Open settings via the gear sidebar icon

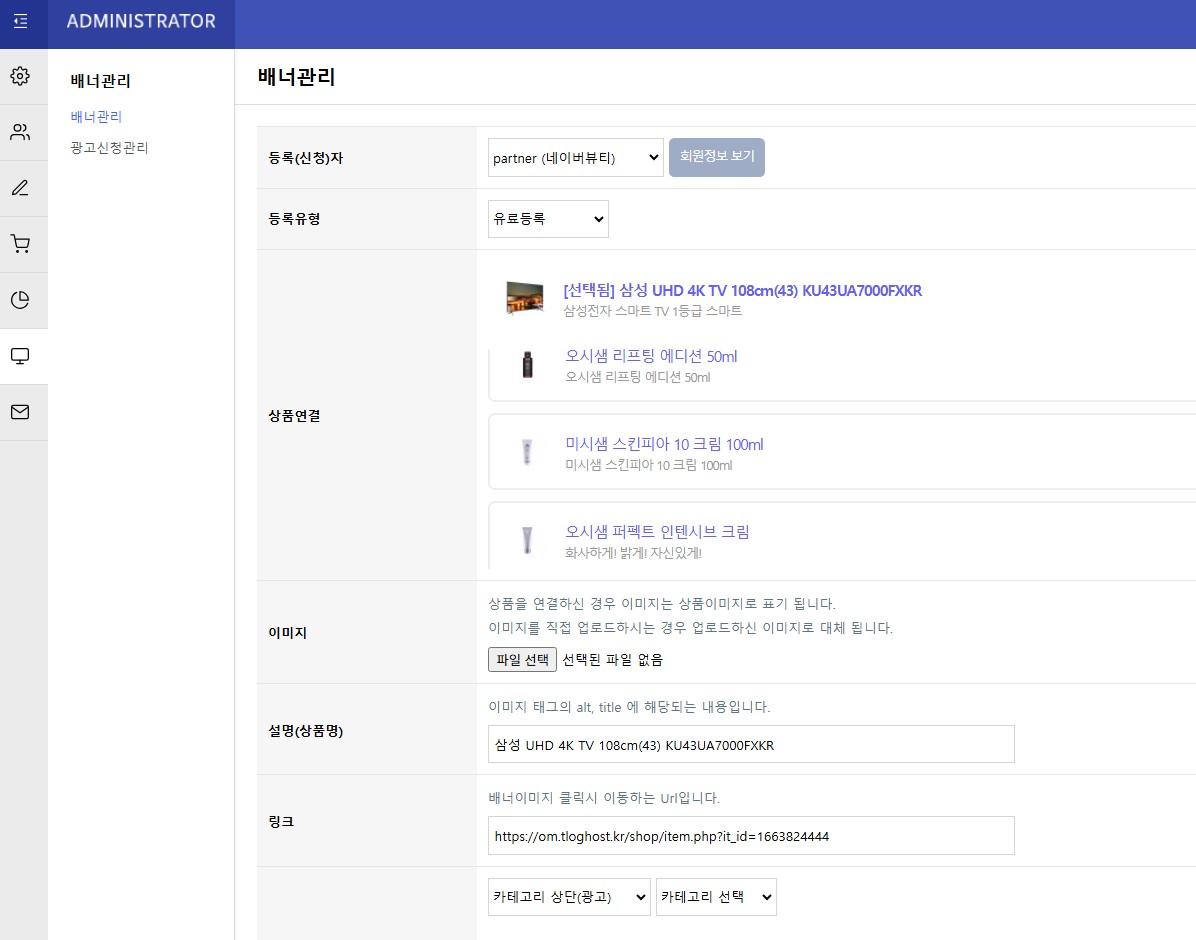click(x=20, y=76)
